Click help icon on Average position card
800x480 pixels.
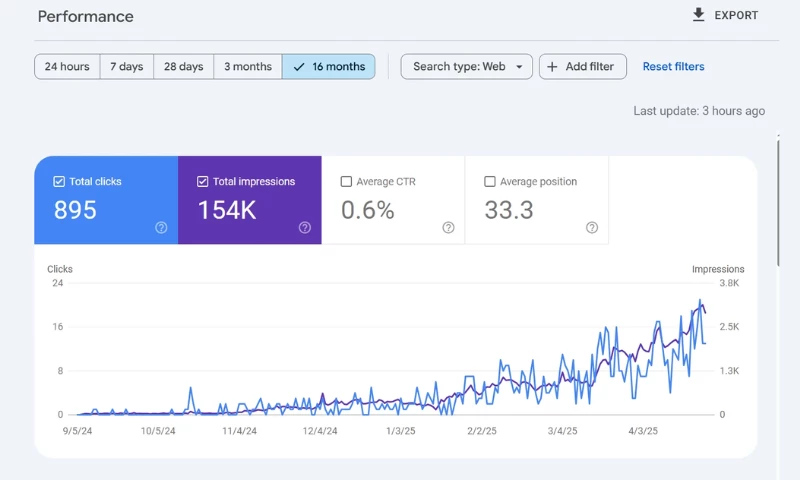click(592, 227)
